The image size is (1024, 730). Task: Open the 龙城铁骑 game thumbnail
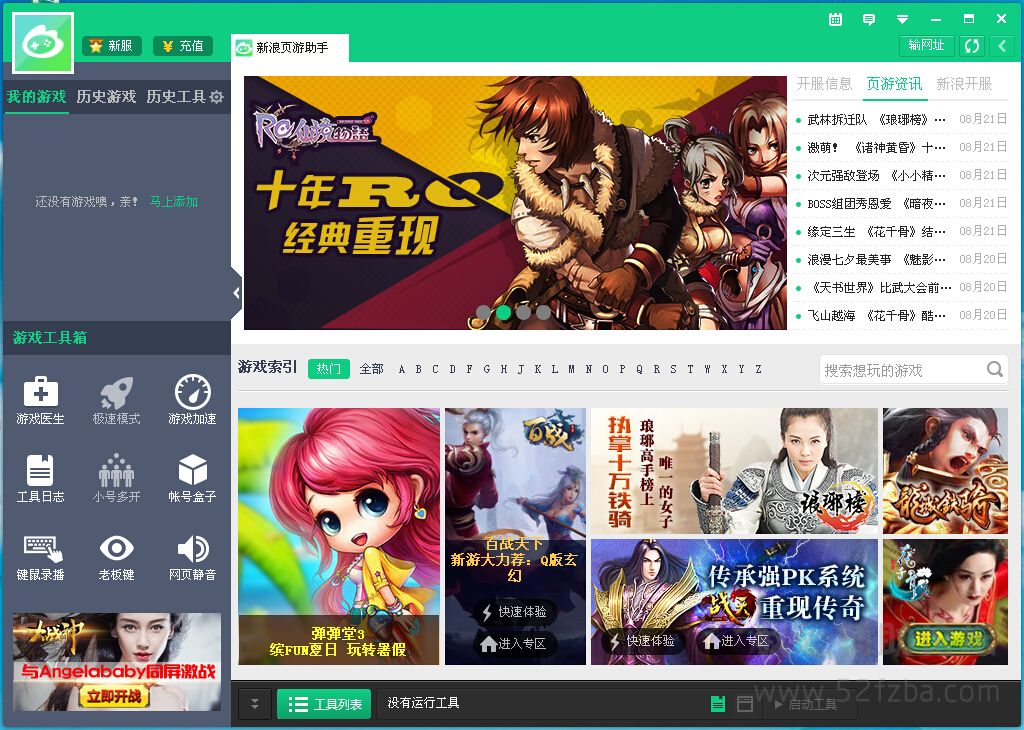[945, 471]
